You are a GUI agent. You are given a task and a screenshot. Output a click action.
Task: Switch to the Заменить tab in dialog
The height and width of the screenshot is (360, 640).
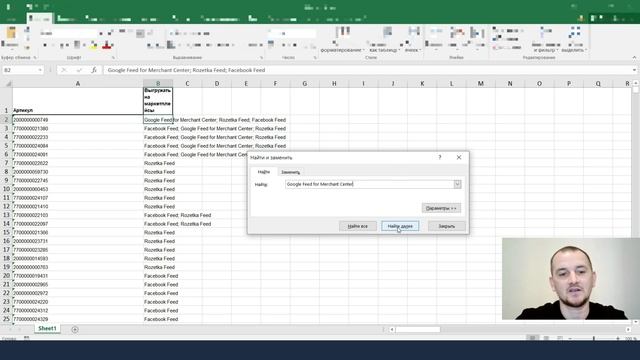[291, 172]
